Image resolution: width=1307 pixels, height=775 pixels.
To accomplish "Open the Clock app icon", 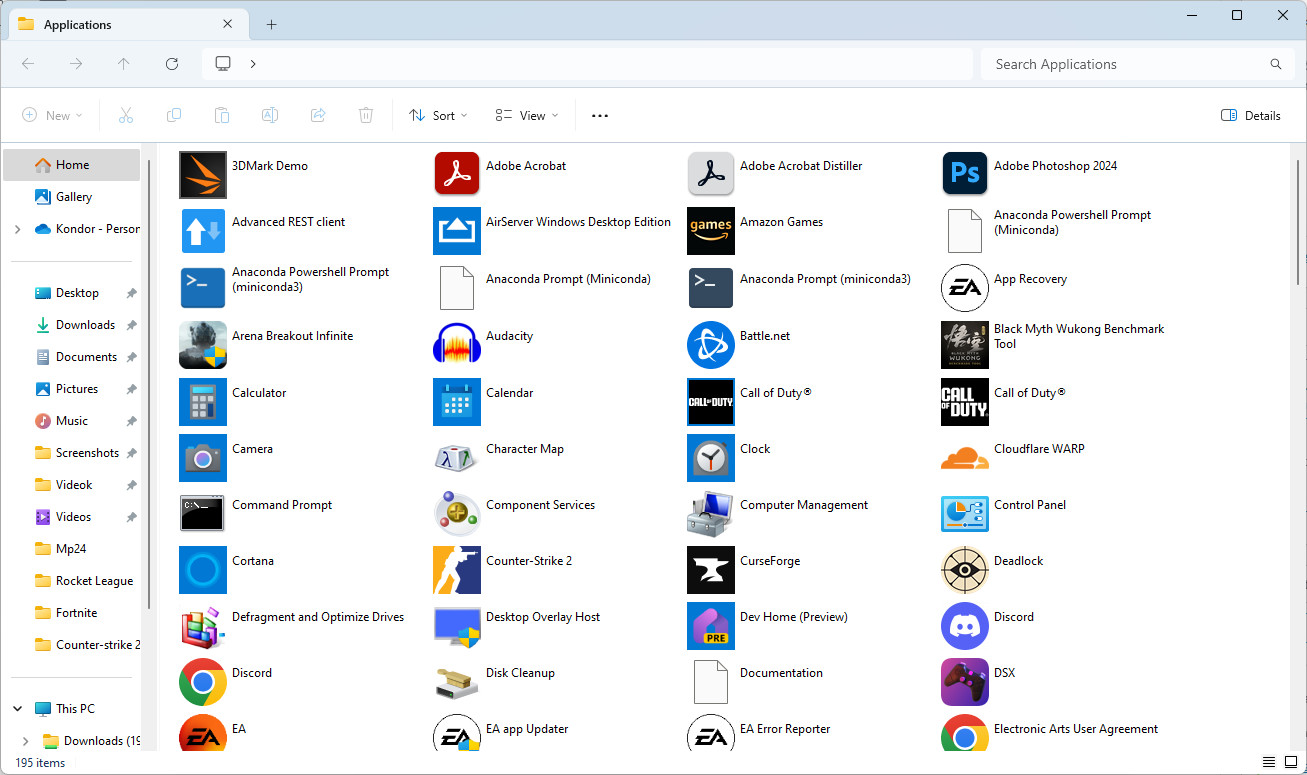I will (711, 458).
